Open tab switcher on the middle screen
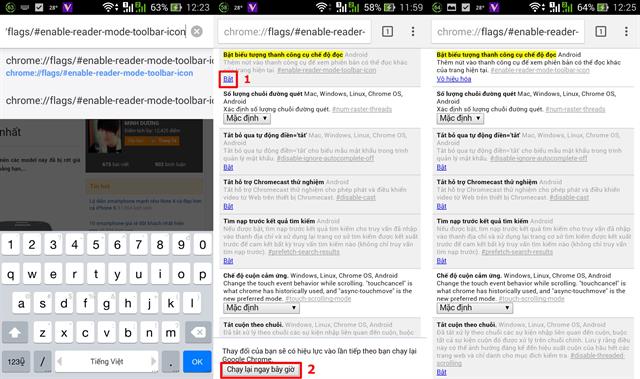The image size is (640, 379). tap(387, 31)
